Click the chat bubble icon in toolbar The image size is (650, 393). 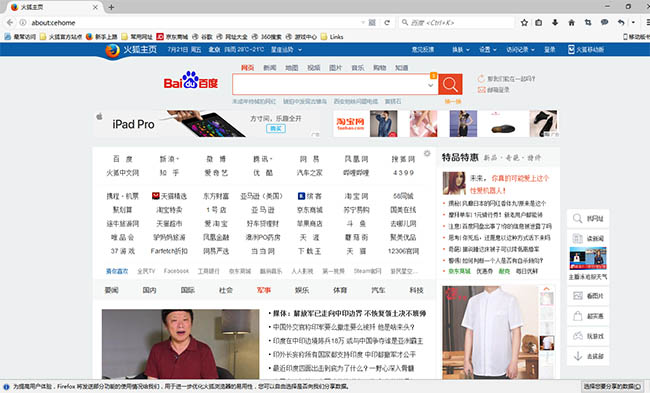pos(604,22)
